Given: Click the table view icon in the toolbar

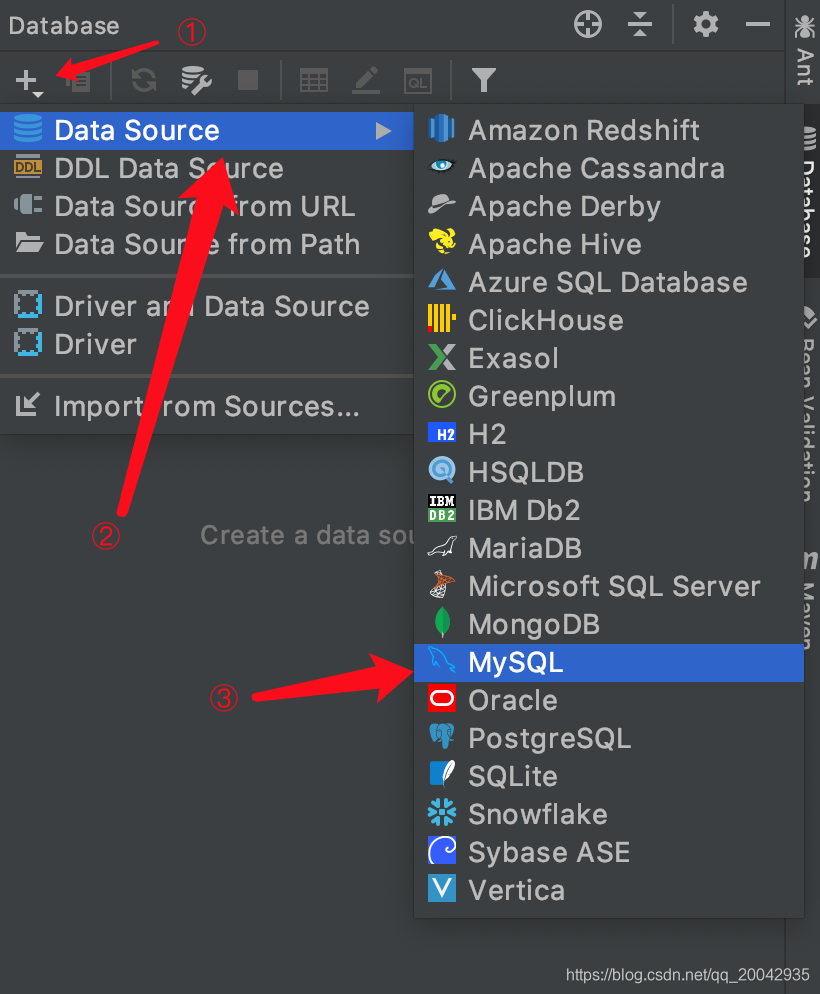Looking at the screenshot, I should click(314, 80).
